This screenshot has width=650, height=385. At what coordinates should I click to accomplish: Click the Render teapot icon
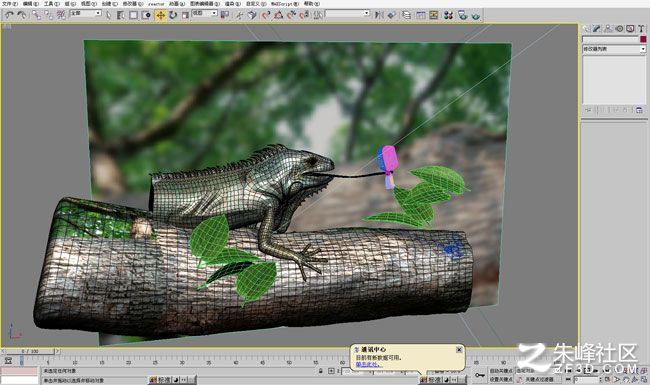[475, 15]
